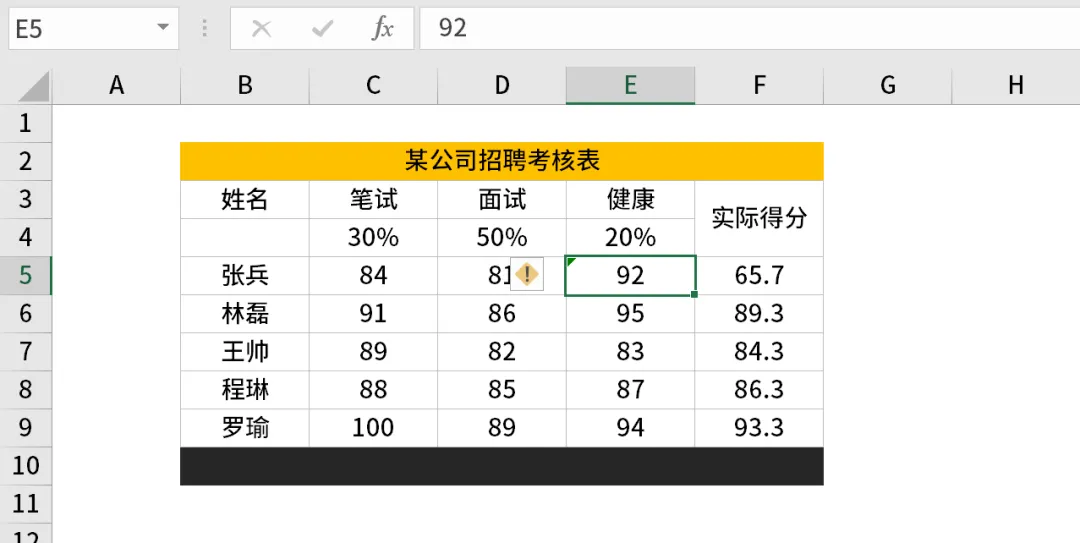Select column F header

(759, 85)
